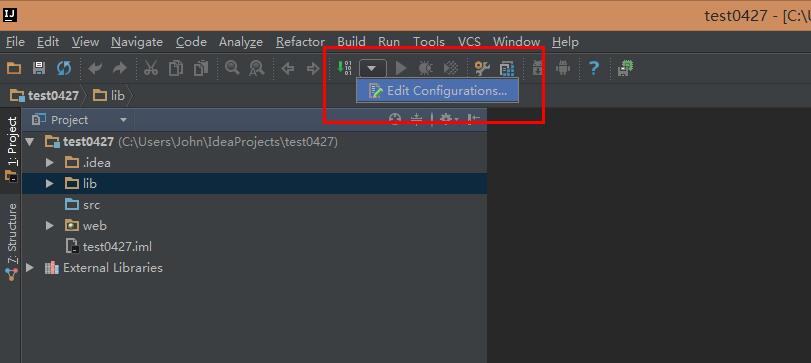The width and height of the screenshot is (811, 363).
Task: Select Edit Configurations... from the popup
Action: click(438, 91)
